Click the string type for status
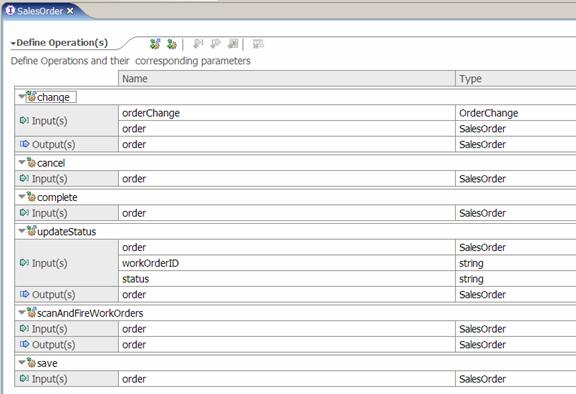 (516, 279)
